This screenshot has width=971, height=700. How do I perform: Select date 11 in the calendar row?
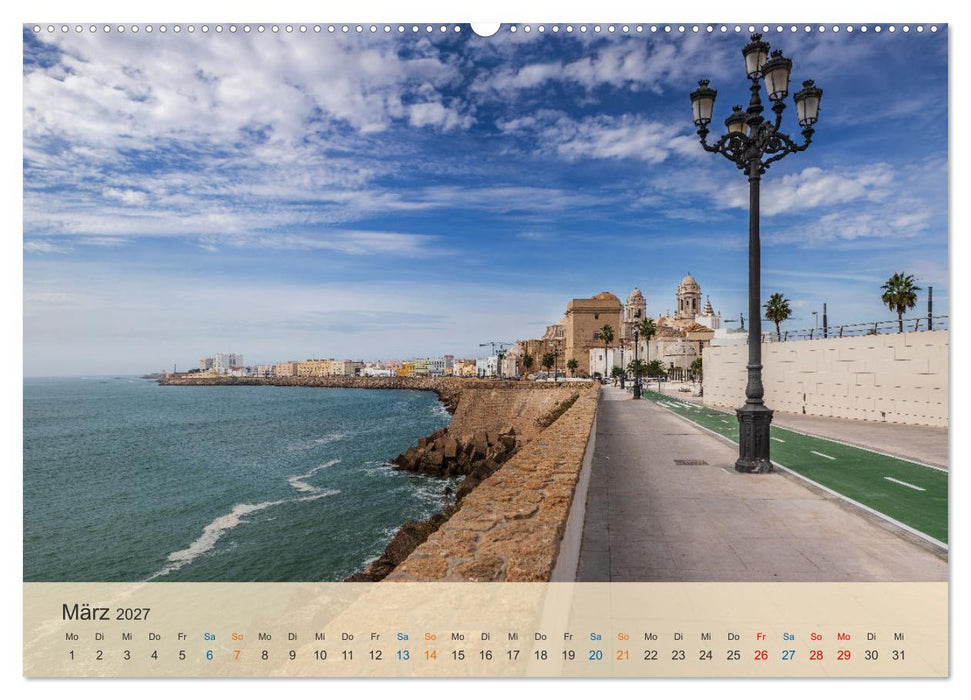point(347,655)
